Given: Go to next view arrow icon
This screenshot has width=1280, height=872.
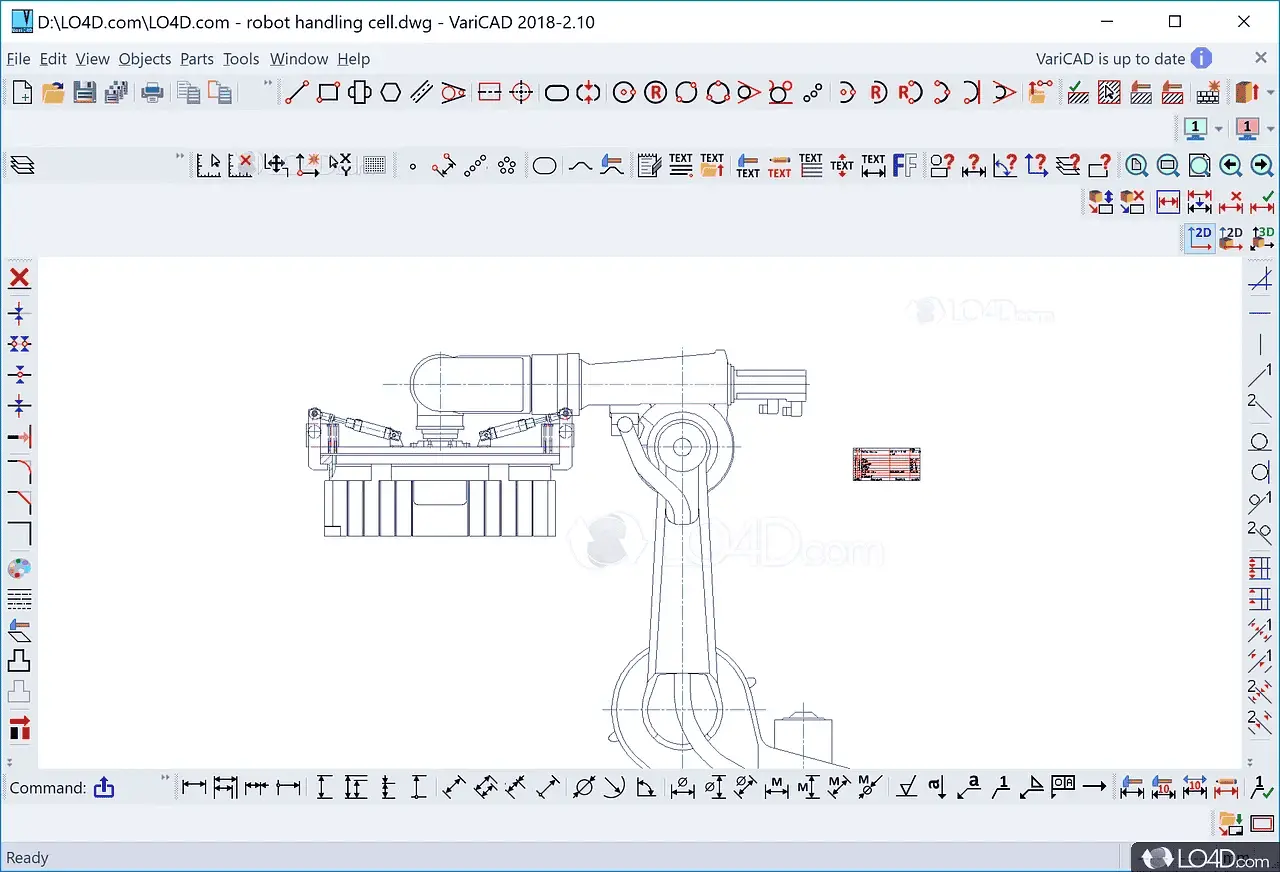Looking at the screenshot, I should [x=1261, y=165].
